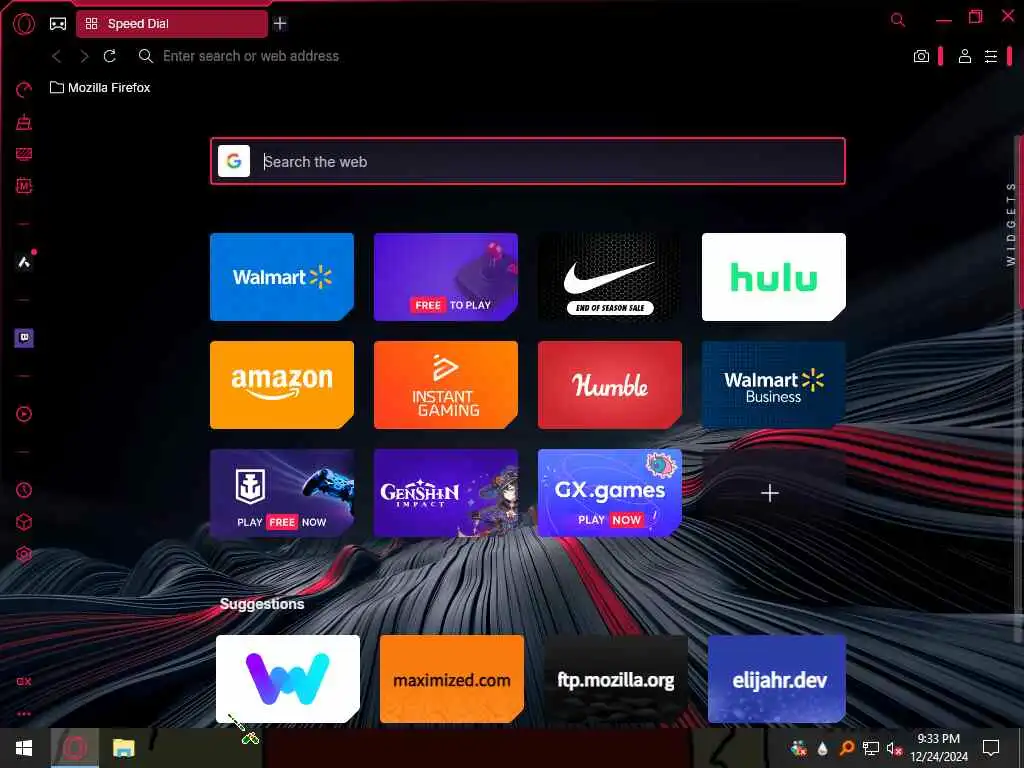Open the Windows notification center

point(991,748)
